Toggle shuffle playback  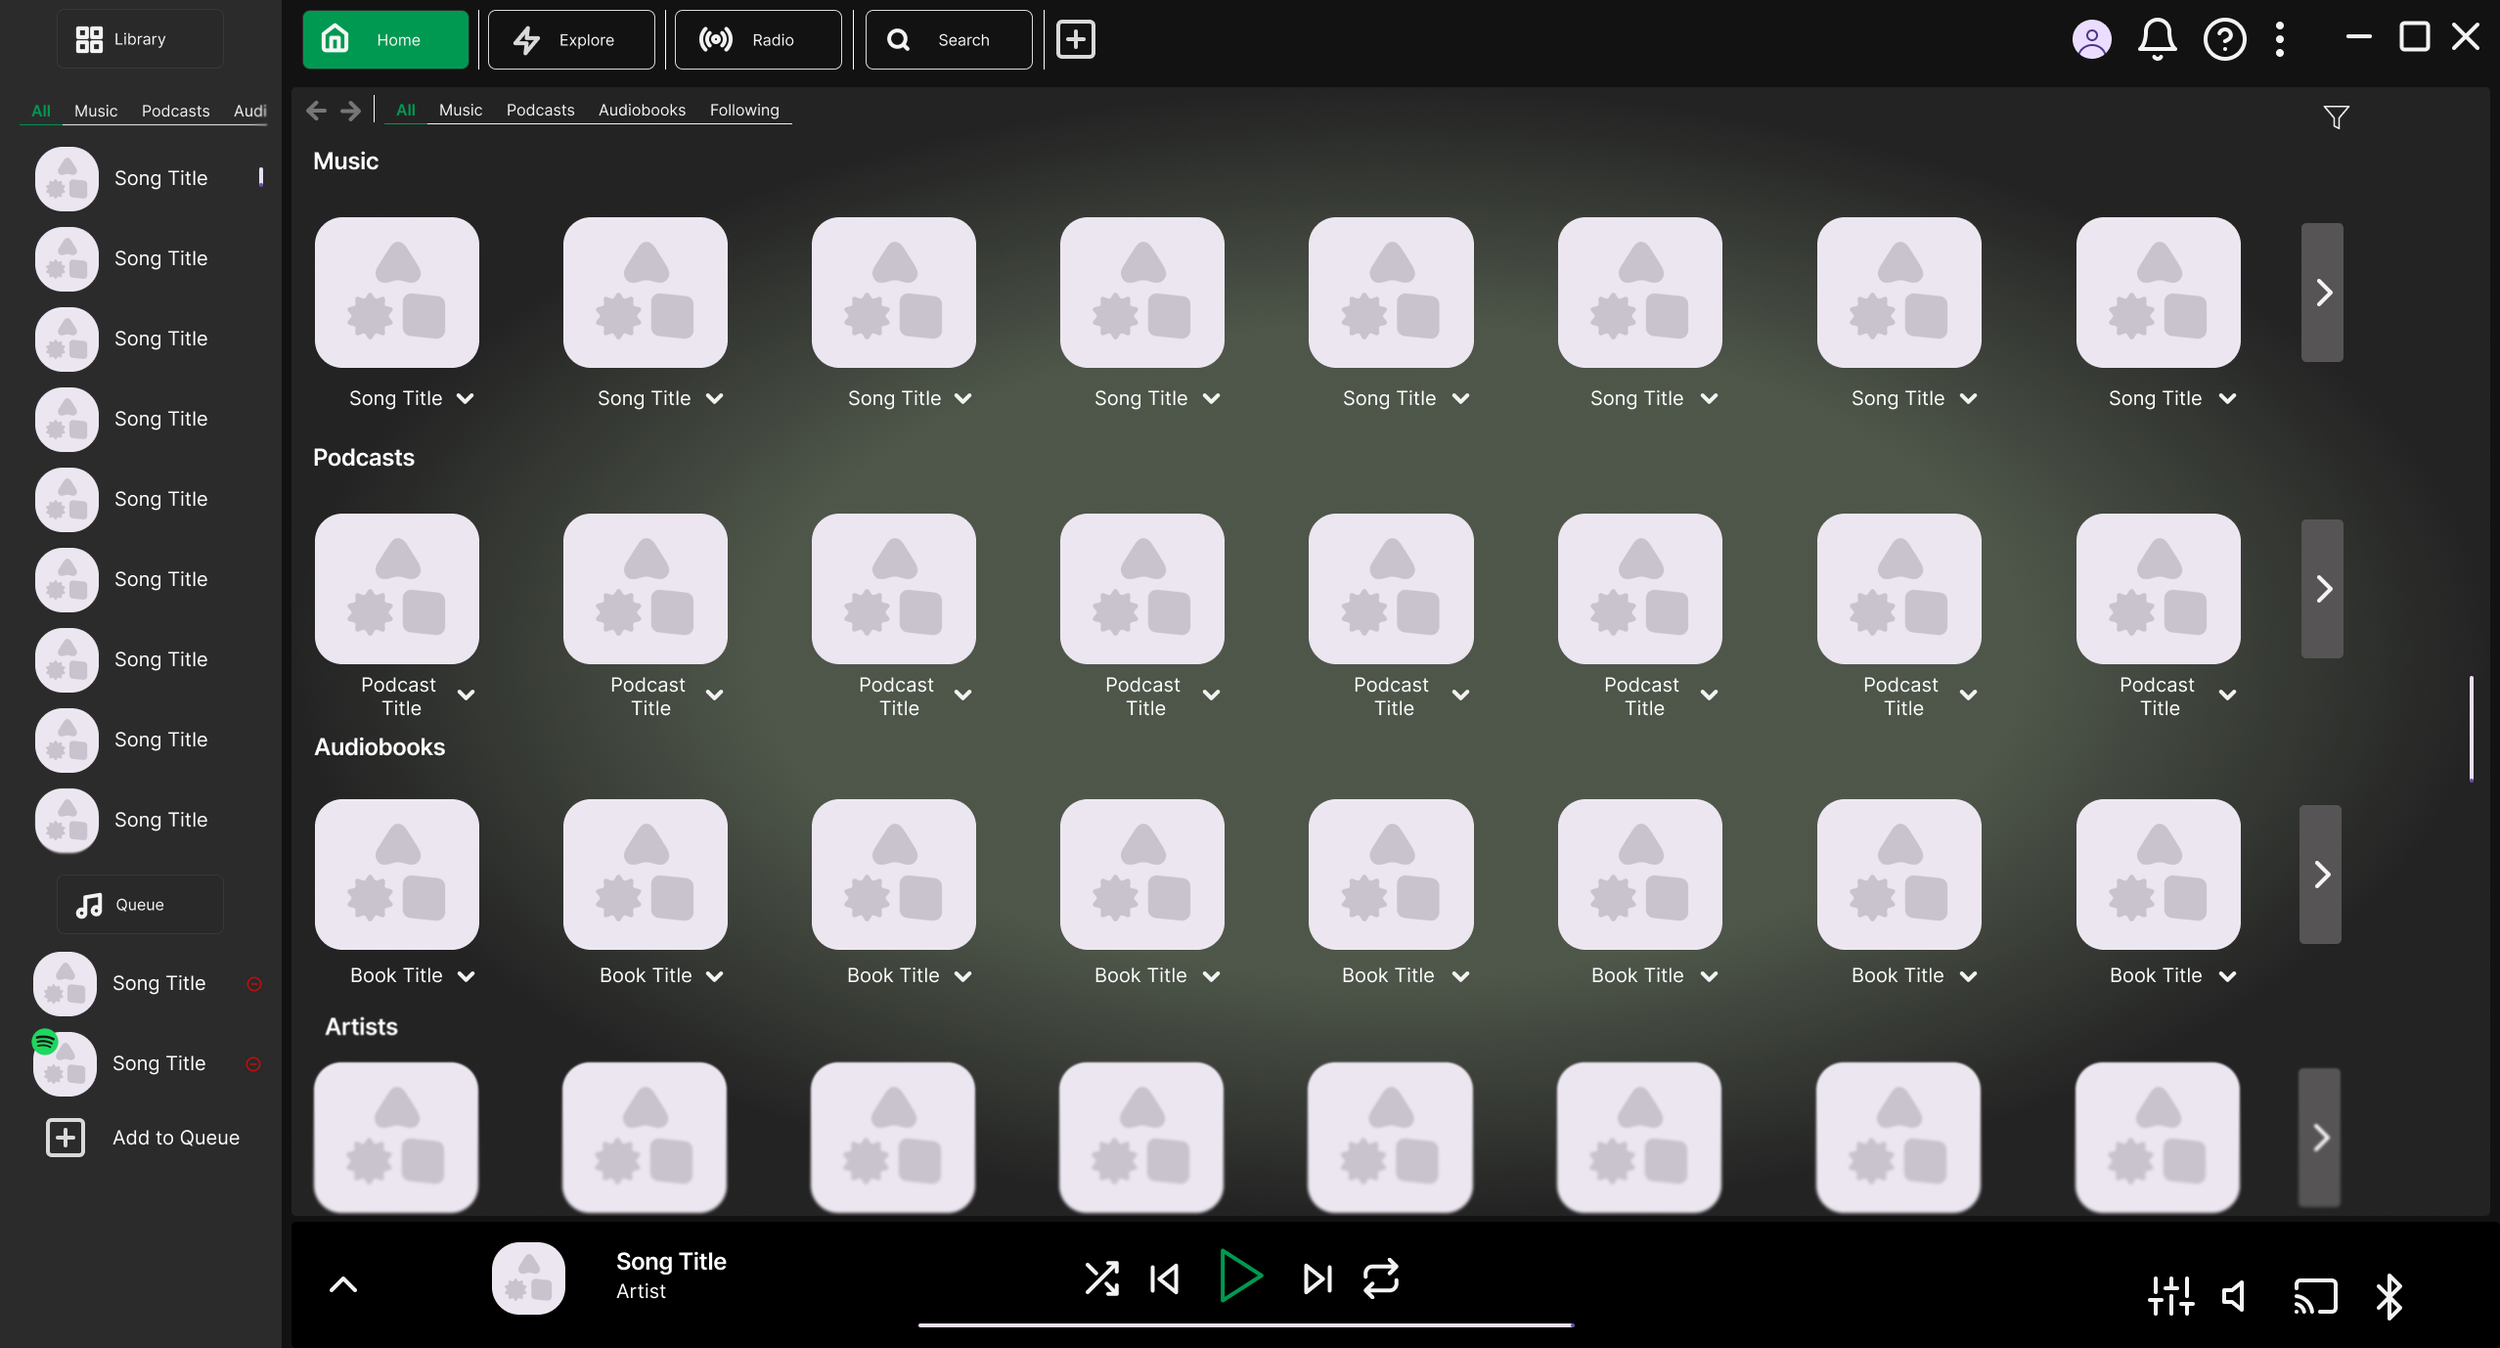coord(1101,1278)
